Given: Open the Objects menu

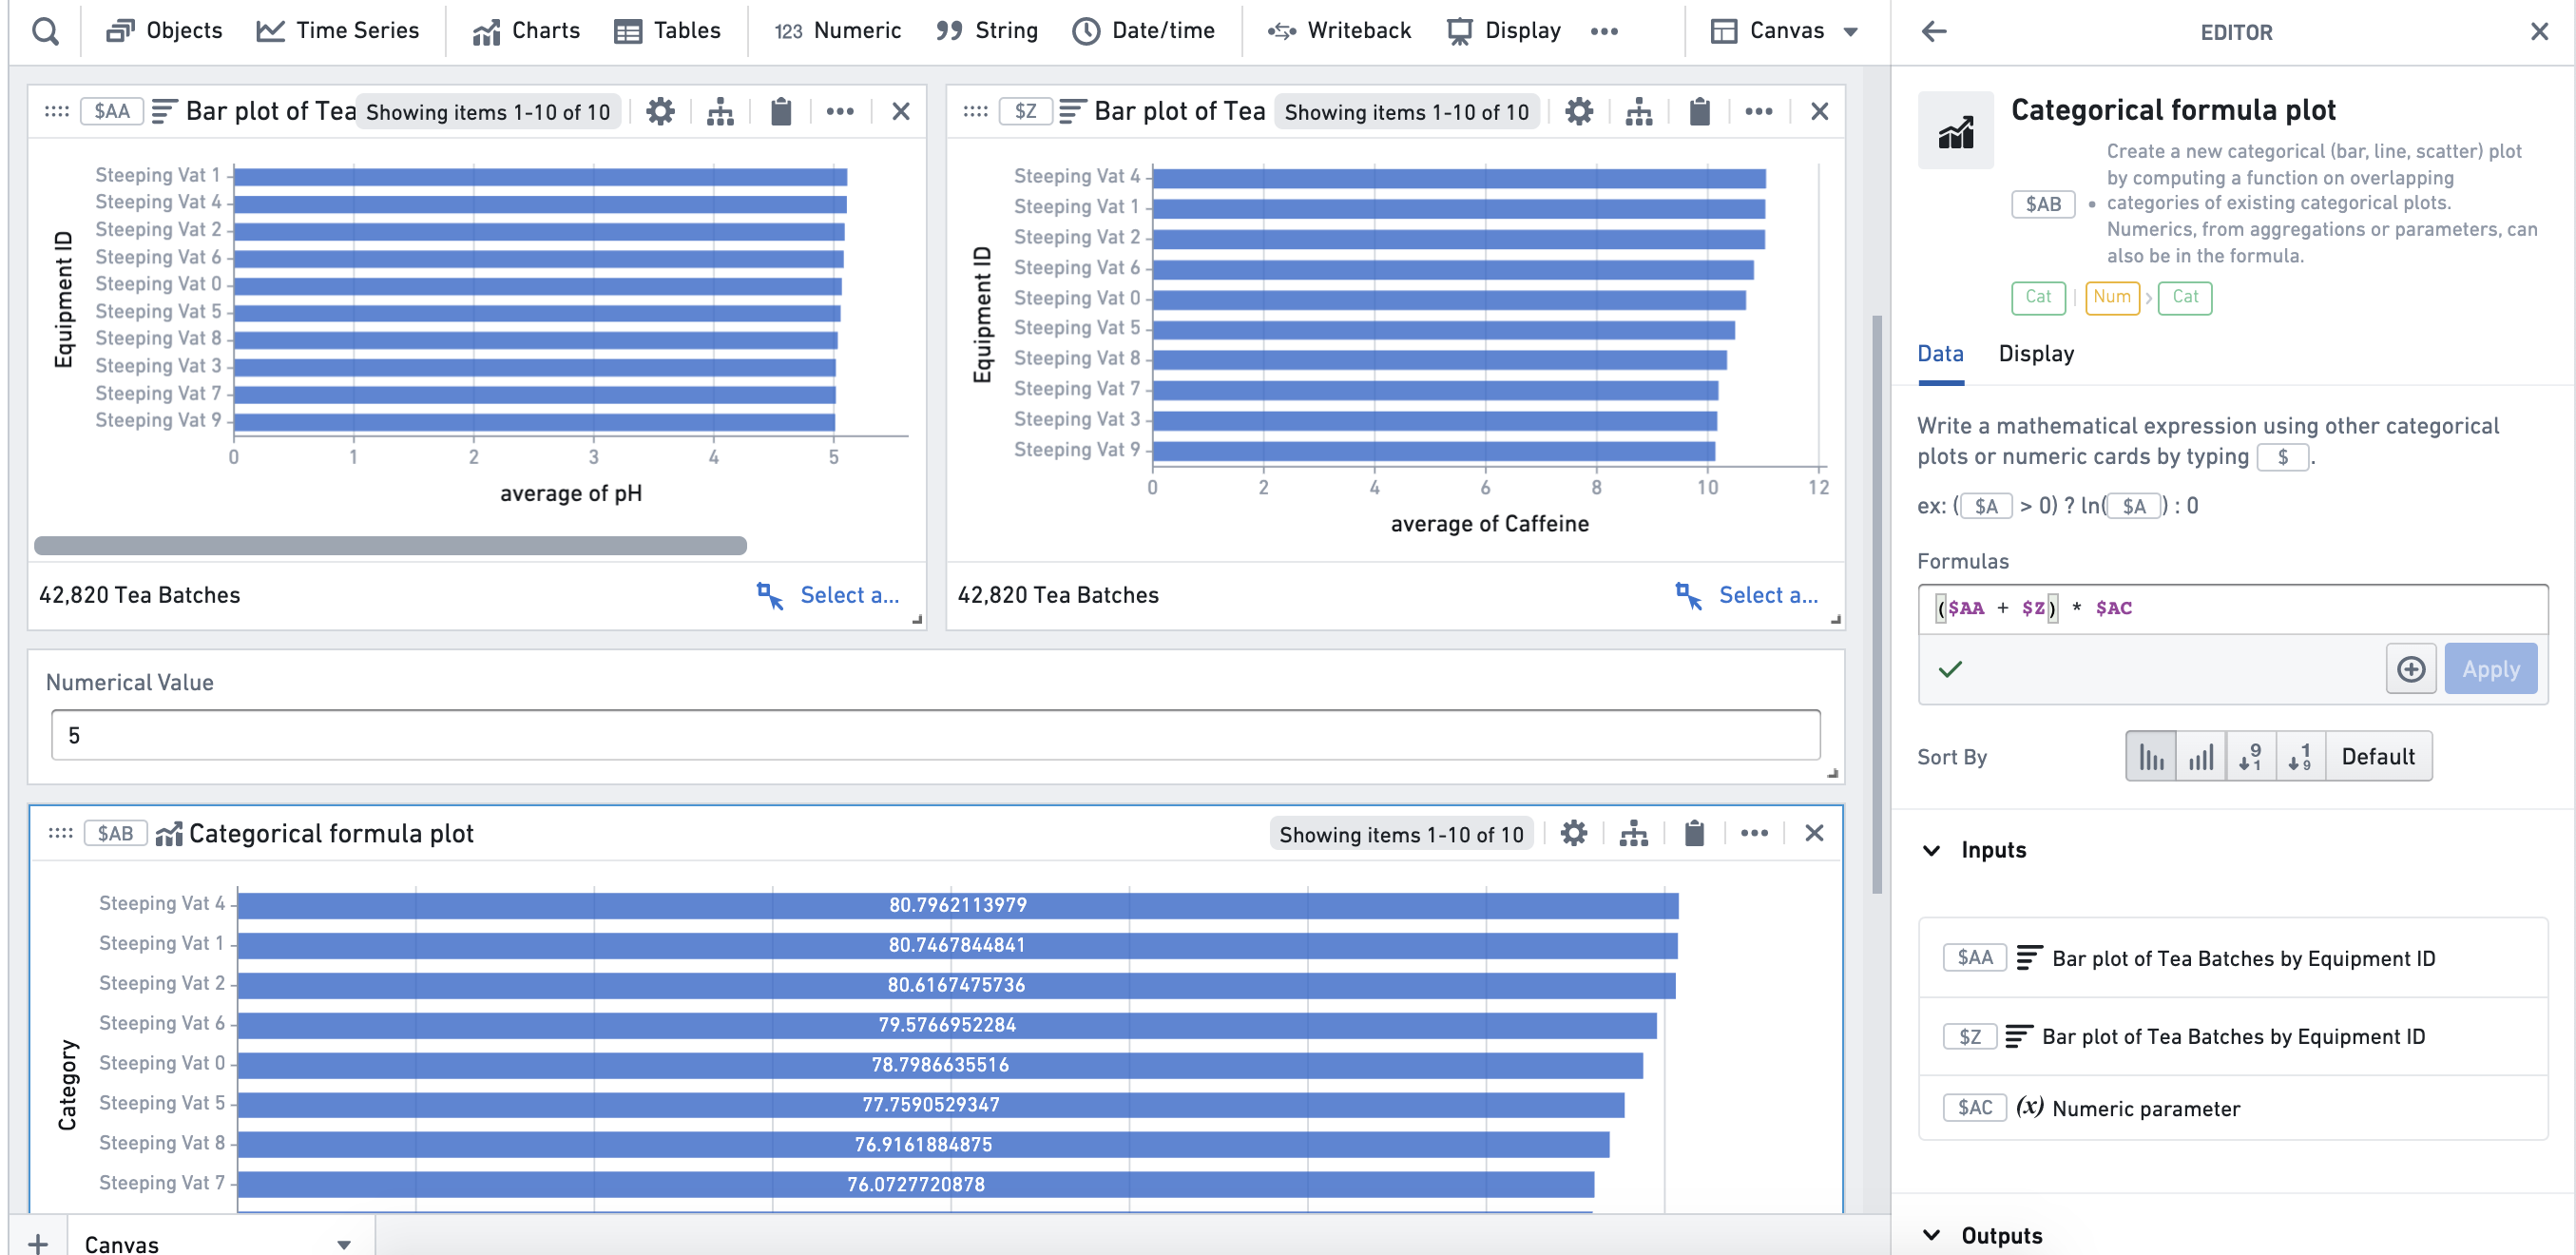Looking at the screenshot, I should 165,31.
